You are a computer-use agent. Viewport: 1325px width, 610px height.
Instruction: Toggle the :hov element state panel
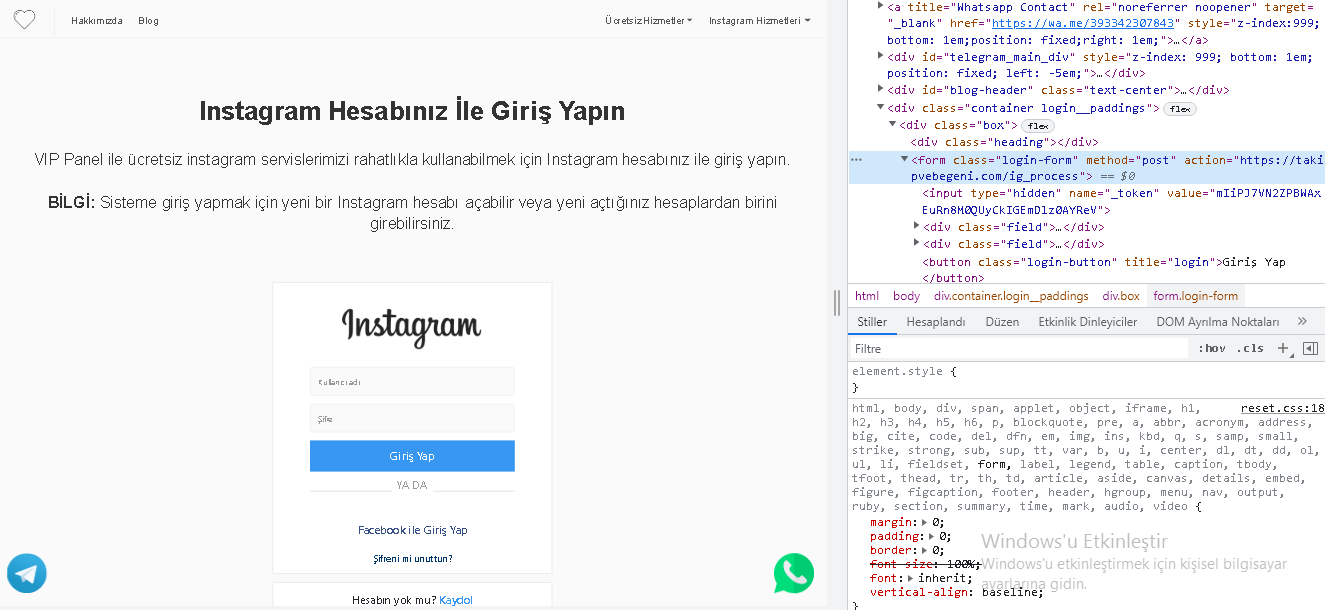pyautogui.click(x=1212, y=349)
